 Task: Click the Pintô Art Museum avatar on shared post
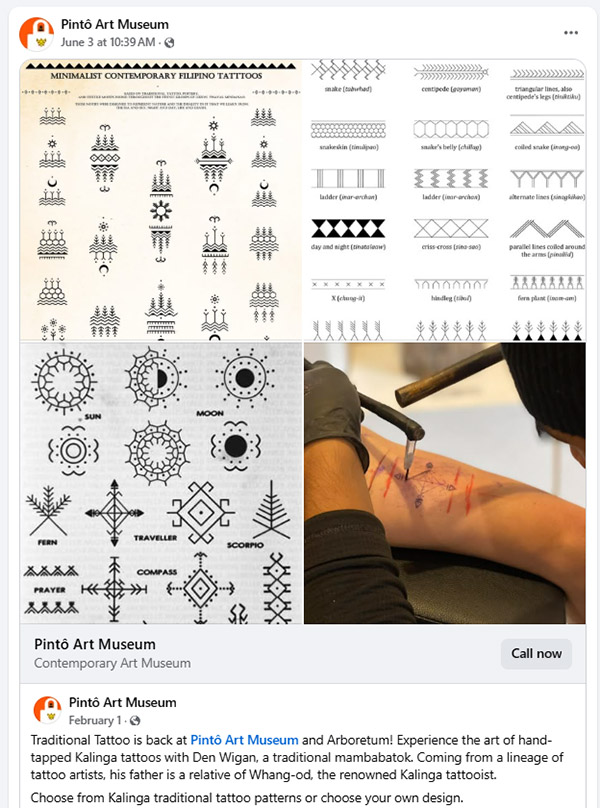pos(47,710)
